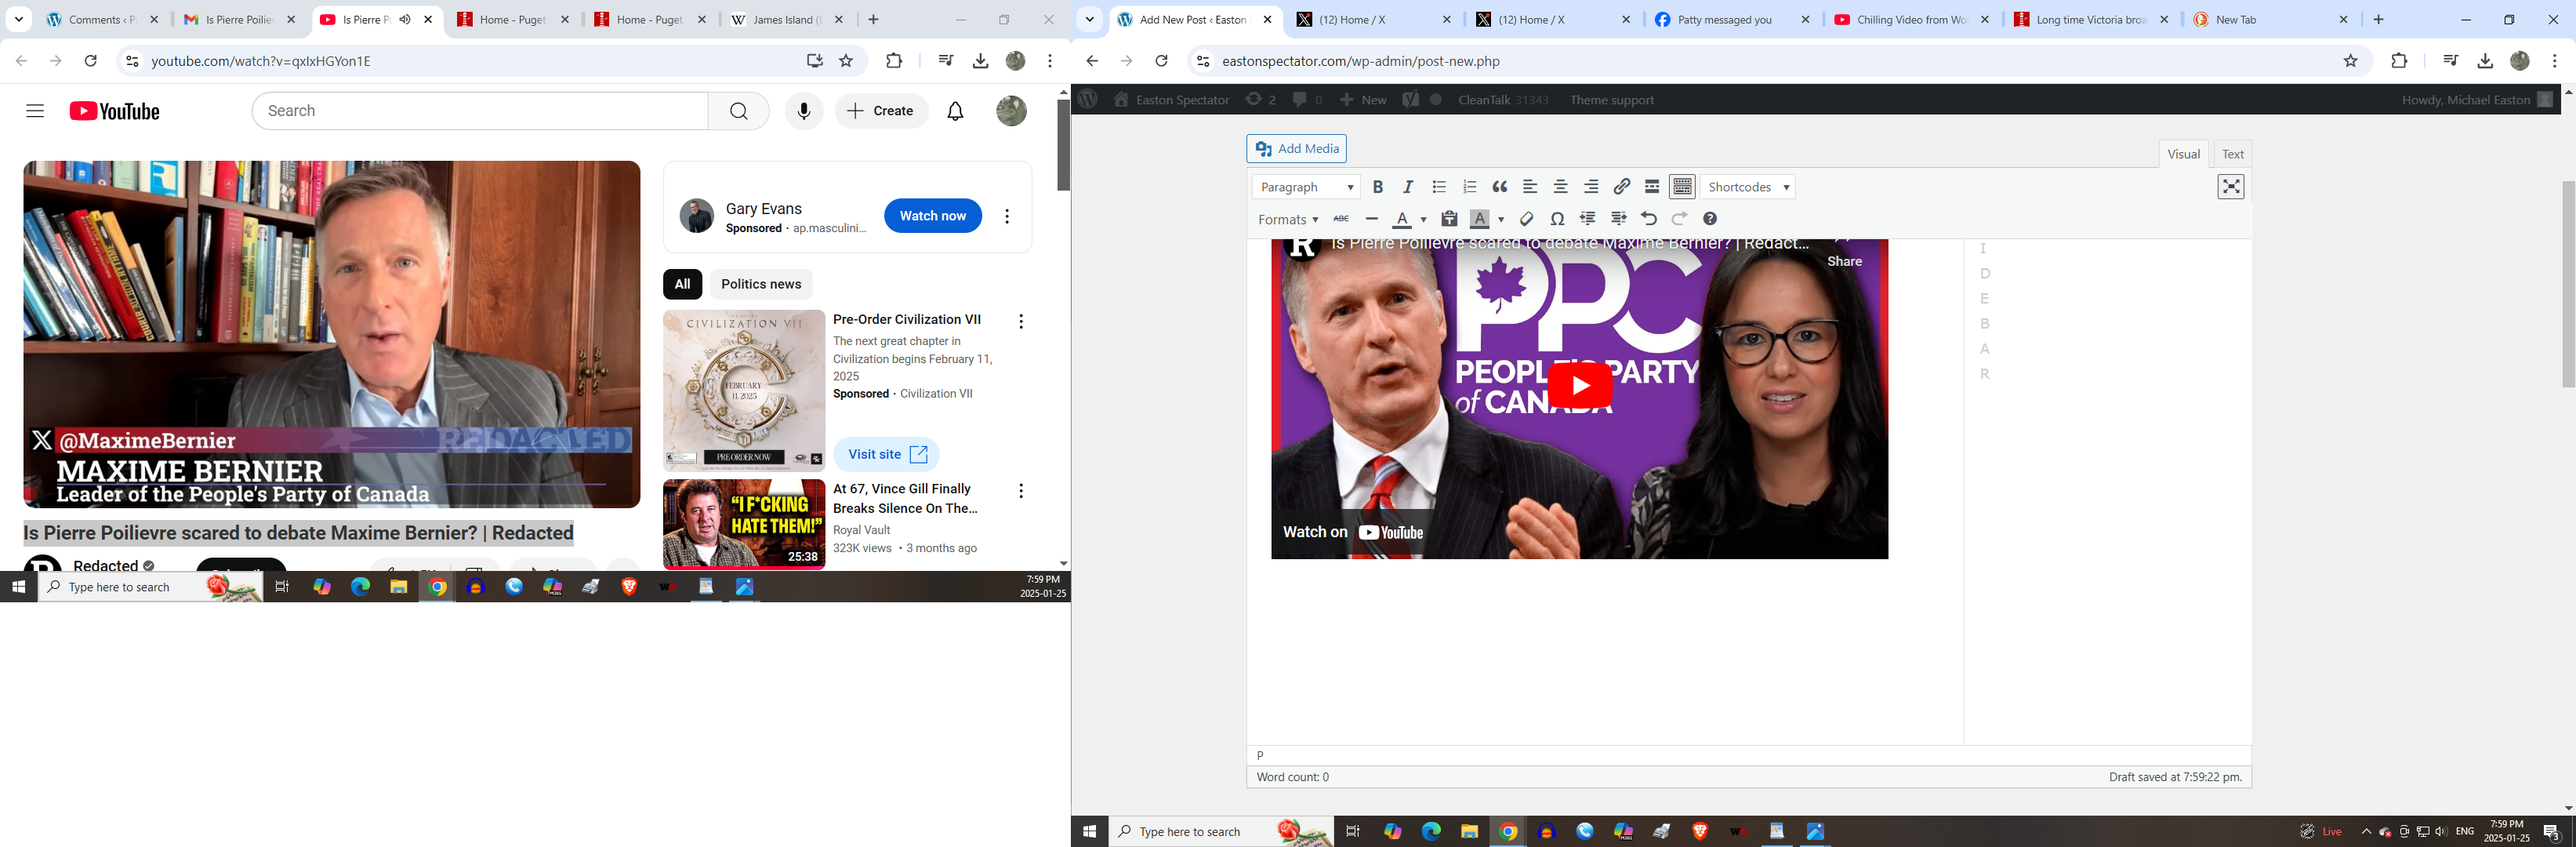Click the Clear formatting eraser icon
This screenshot has width=2576, height=847.
coord(1526,219)
